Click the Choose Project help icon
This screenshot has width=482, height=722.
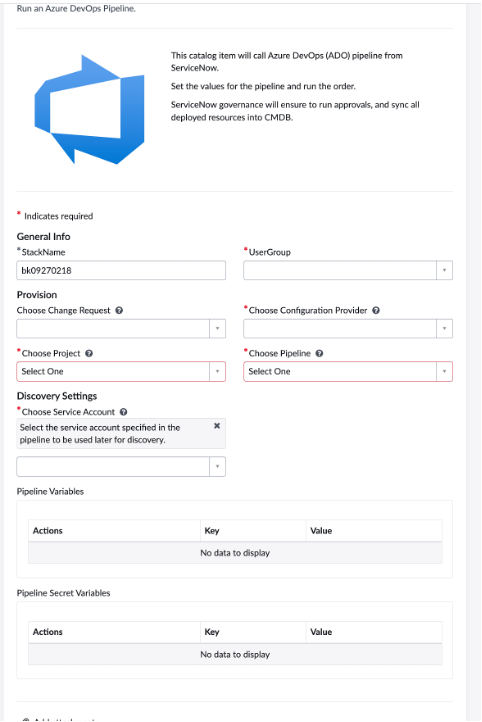[89, 353]
